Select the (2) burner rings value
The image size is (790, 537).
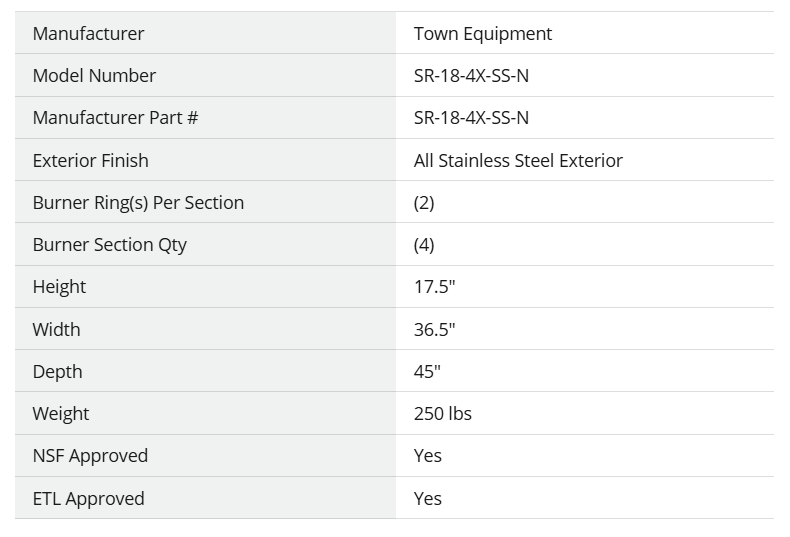[424, 203]
